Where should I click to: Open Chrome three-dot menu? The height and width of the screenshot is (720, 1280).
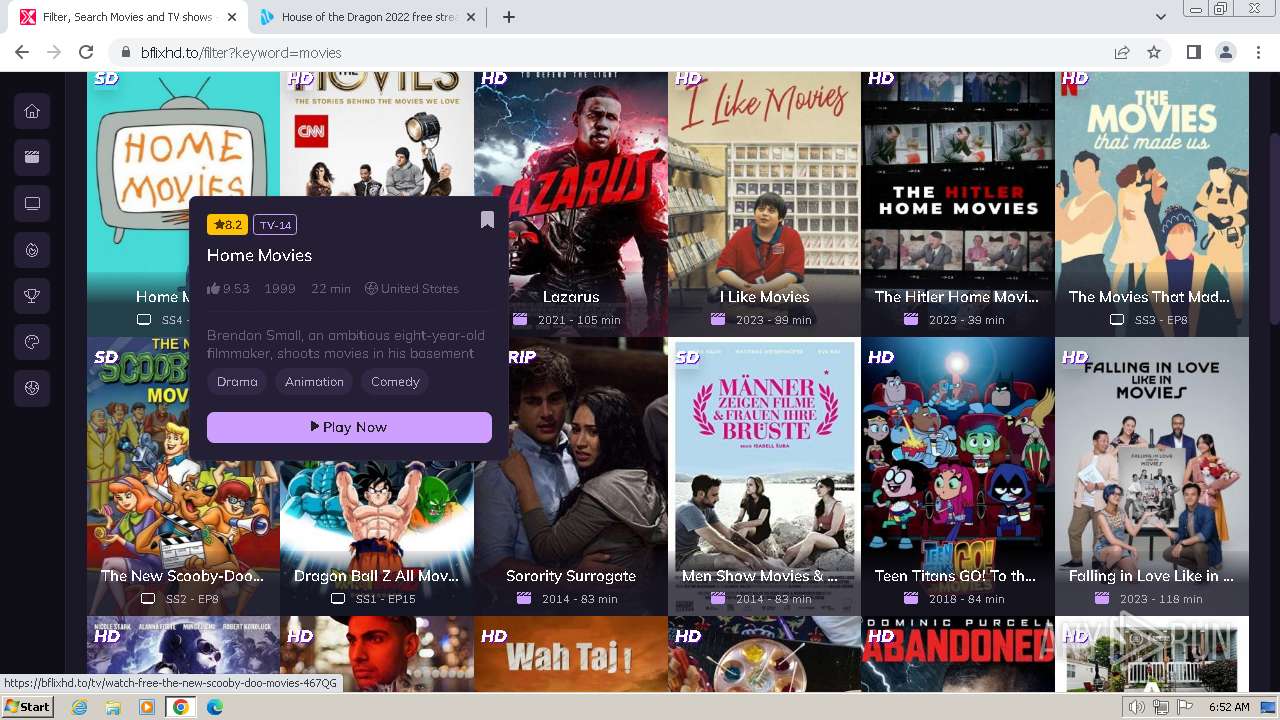[x=1257, y=52]
